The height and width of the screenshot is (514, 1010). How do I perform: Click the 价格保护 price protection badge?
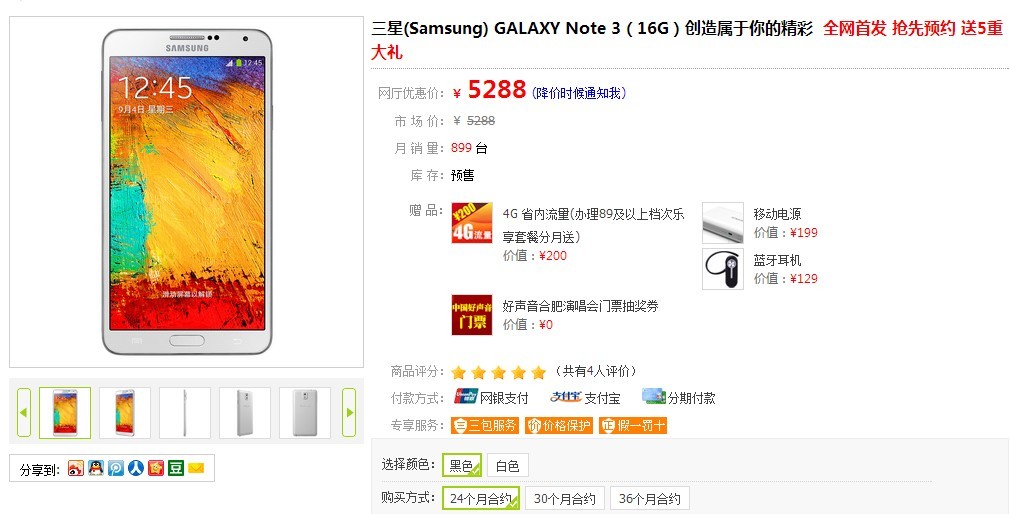(x=558, y=425)
